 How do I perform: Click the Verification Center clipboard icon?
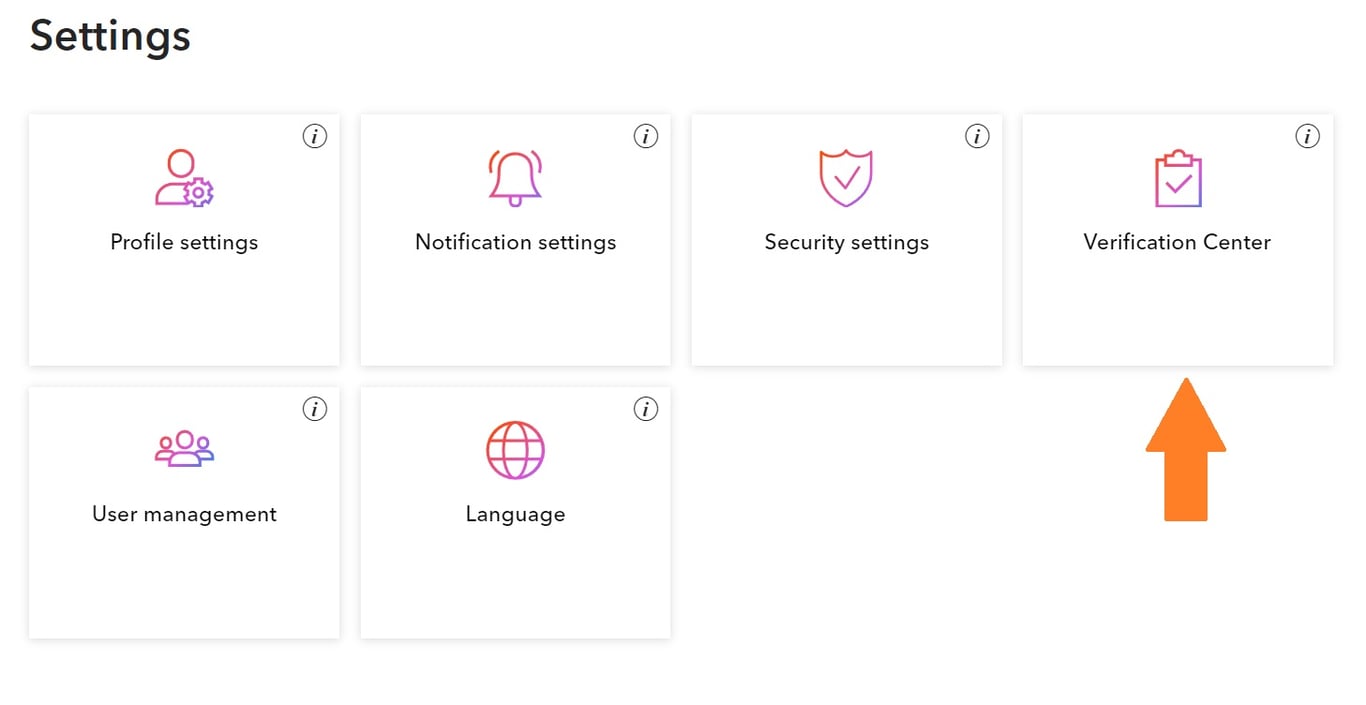pos(1177,177)
